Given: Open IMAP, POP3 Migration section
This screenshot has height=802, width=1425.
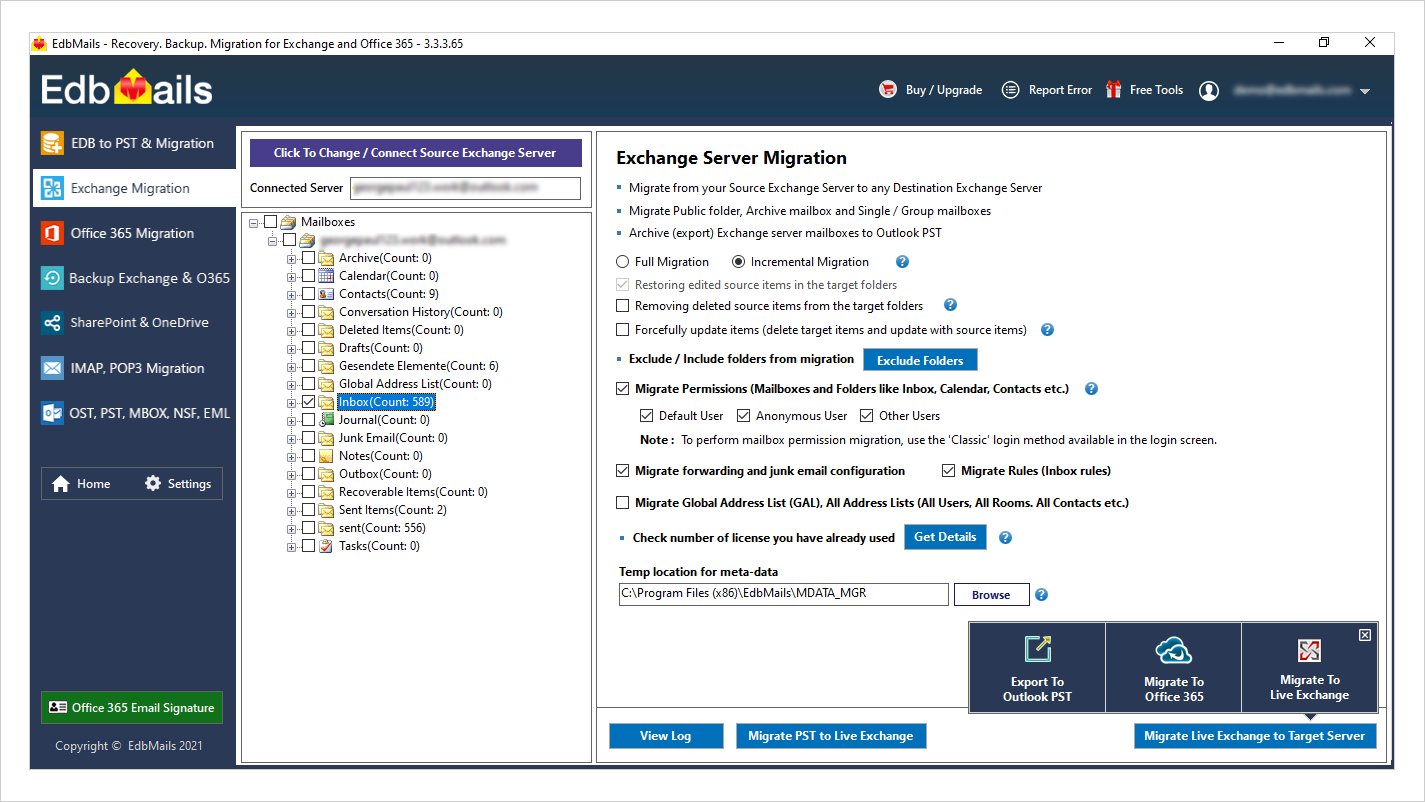Looking at the screenshot, I should coord(134,368).
